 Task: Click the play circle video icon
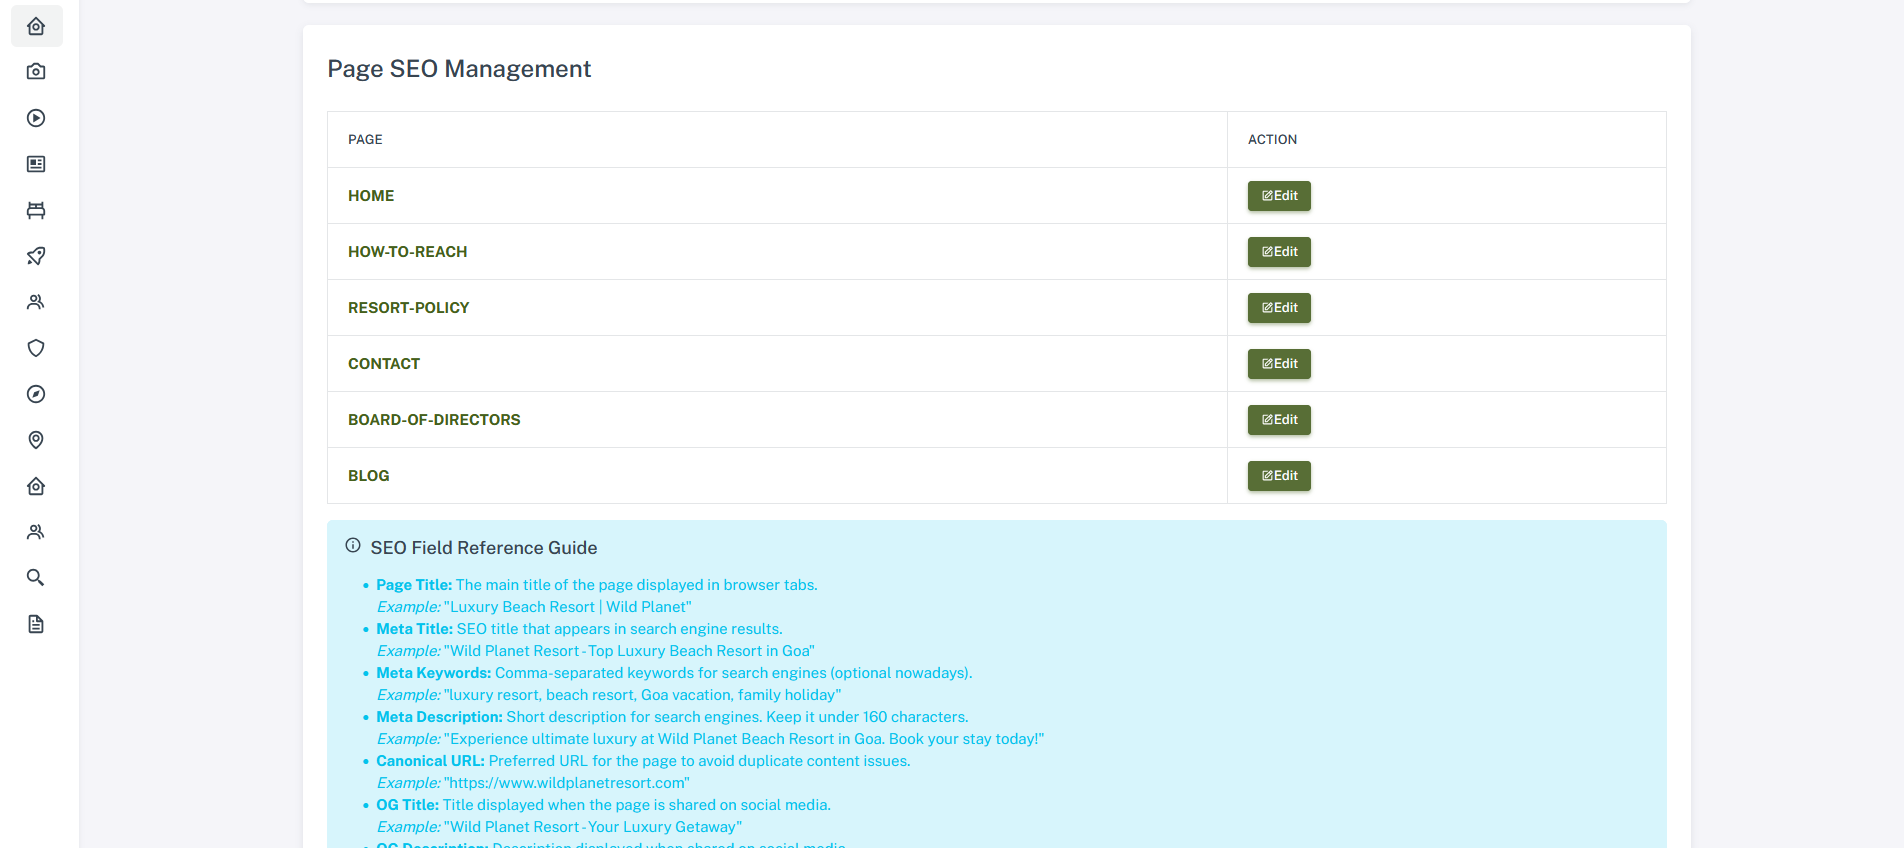pyautogui.click(x=36, y=118)
